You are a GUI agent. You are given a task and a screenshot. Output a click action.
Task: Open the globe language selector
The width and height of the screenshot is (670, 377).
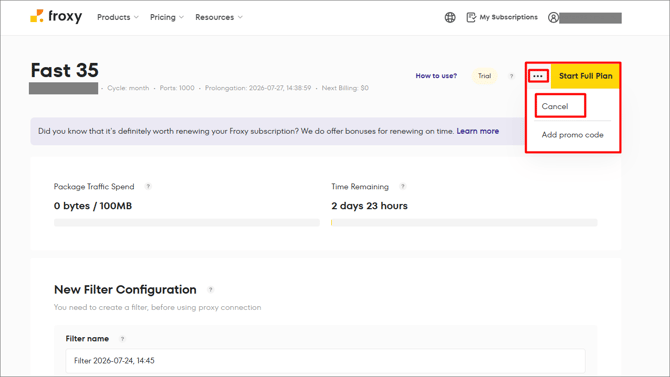tap(450, 18)
